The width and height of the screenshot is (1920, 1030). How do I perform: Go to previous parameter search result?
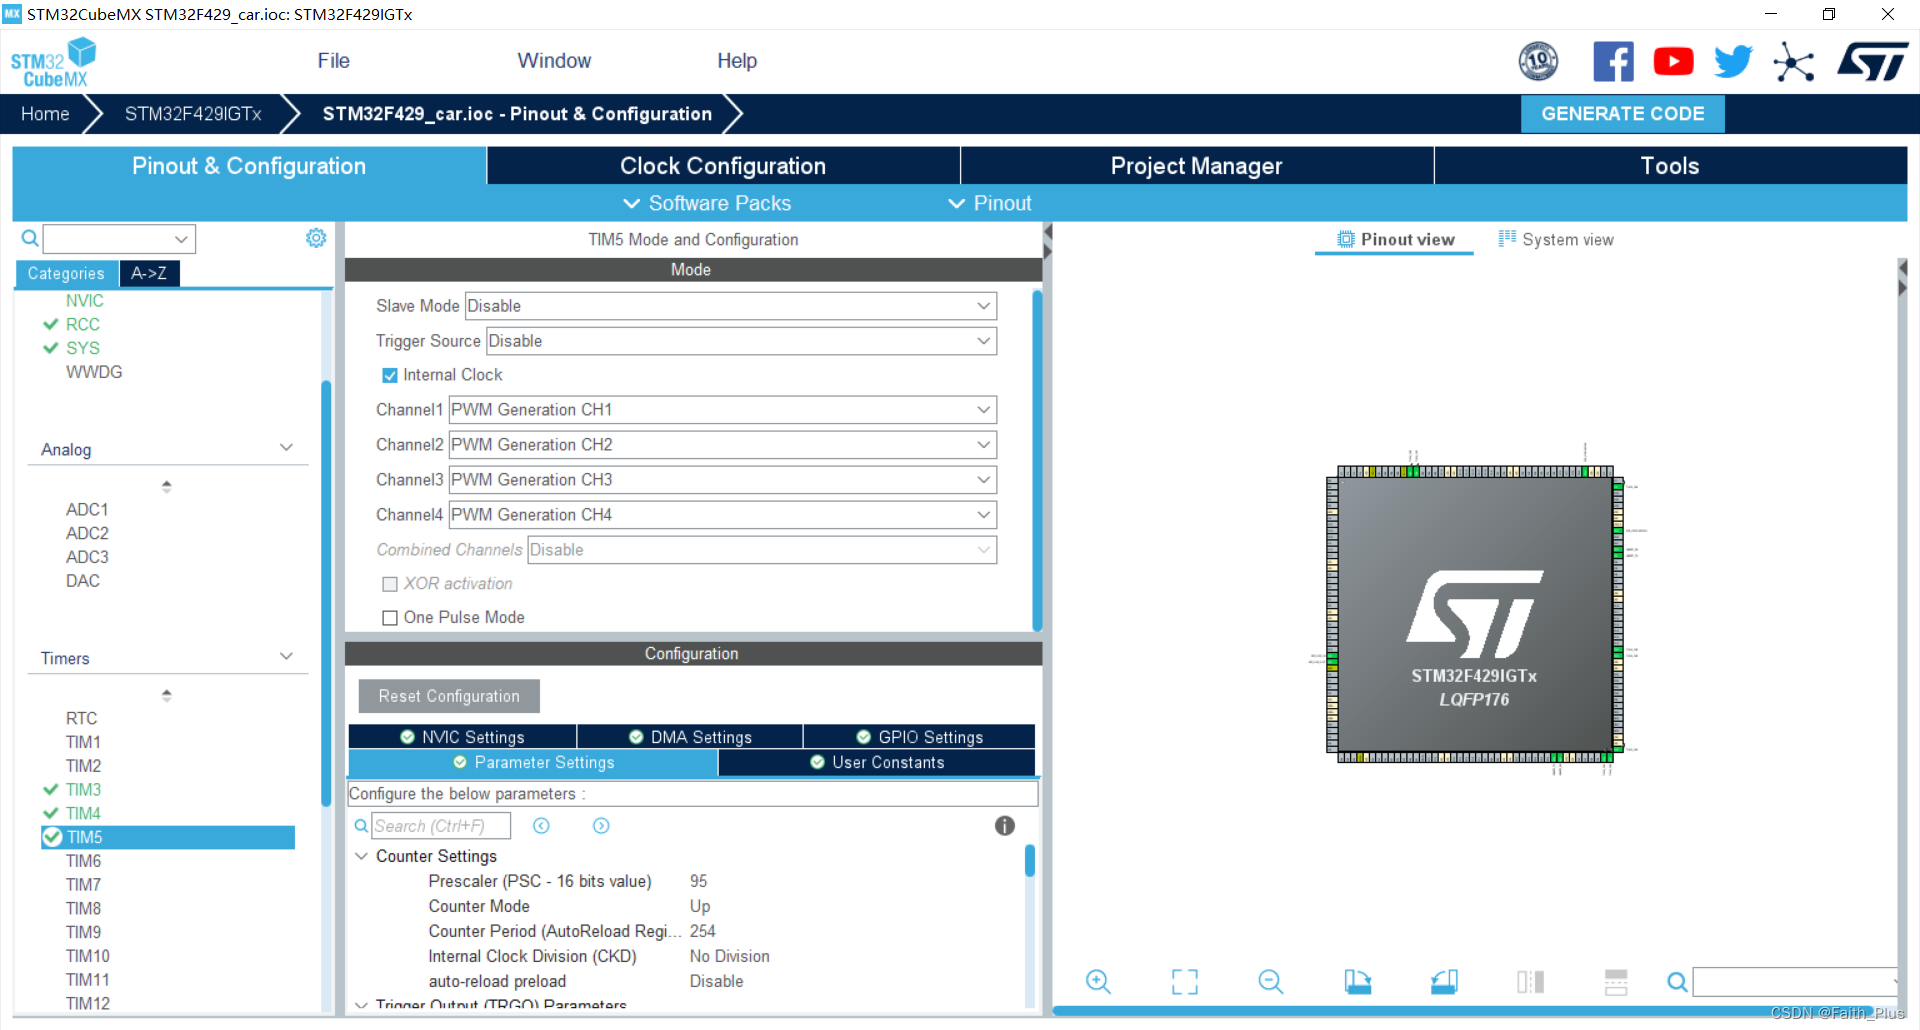[x=541, y=826]
